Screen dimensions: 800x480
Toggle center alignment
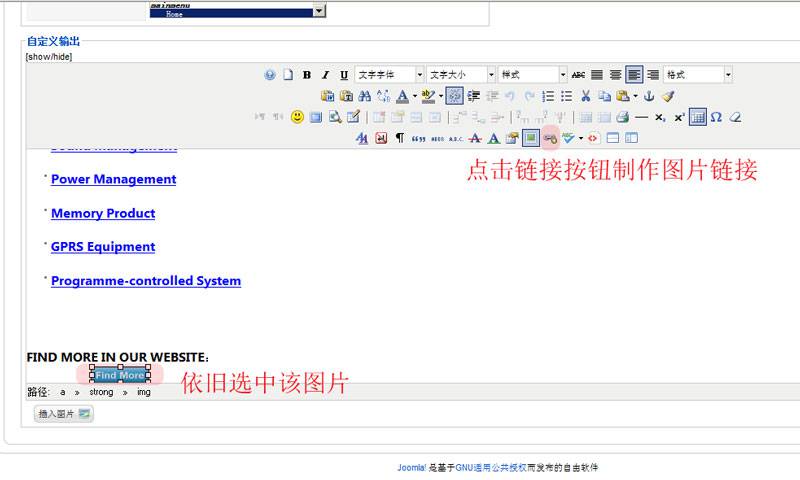click(x=615, y=75)
